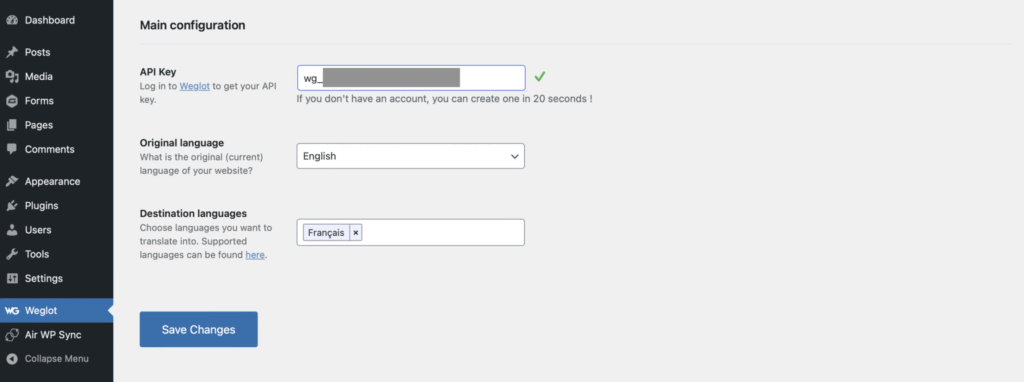This screenshot has height=382, width=1024.
Task: Open the Dashboard gauge icon
Action: (12, 20)
